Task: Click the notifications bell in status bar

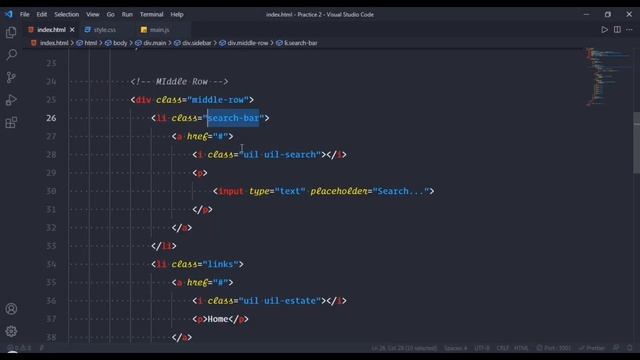Action: [x=630, y=348]
